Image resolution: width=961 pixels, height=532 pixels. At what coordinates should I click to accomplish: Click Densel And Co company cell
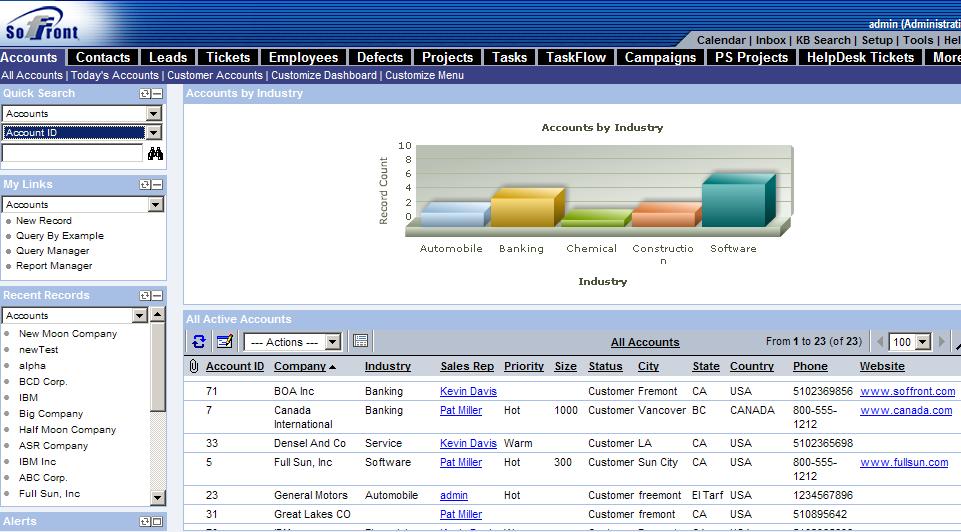tap(310, 443)
